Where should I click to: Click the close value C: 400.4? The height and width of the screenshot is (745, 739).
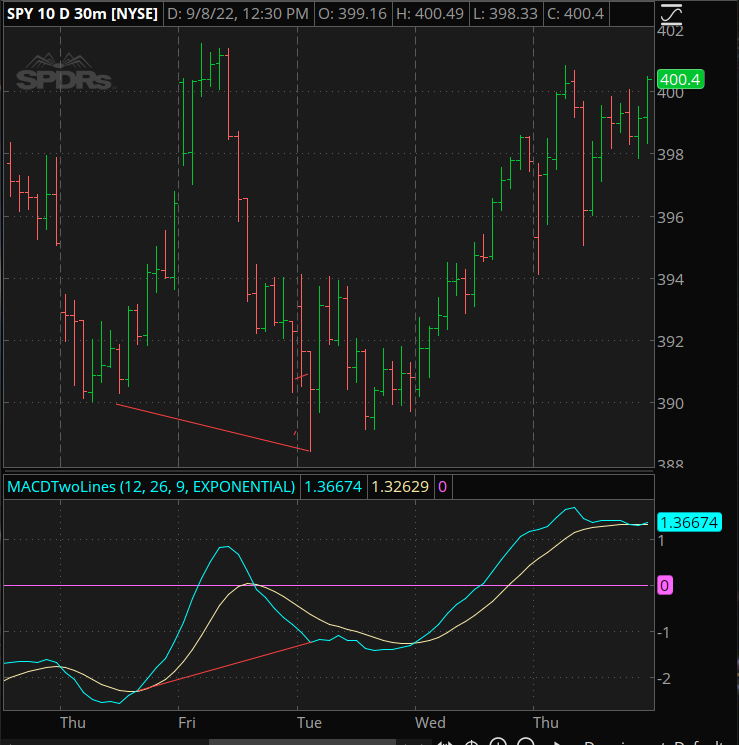coord(575,14)
